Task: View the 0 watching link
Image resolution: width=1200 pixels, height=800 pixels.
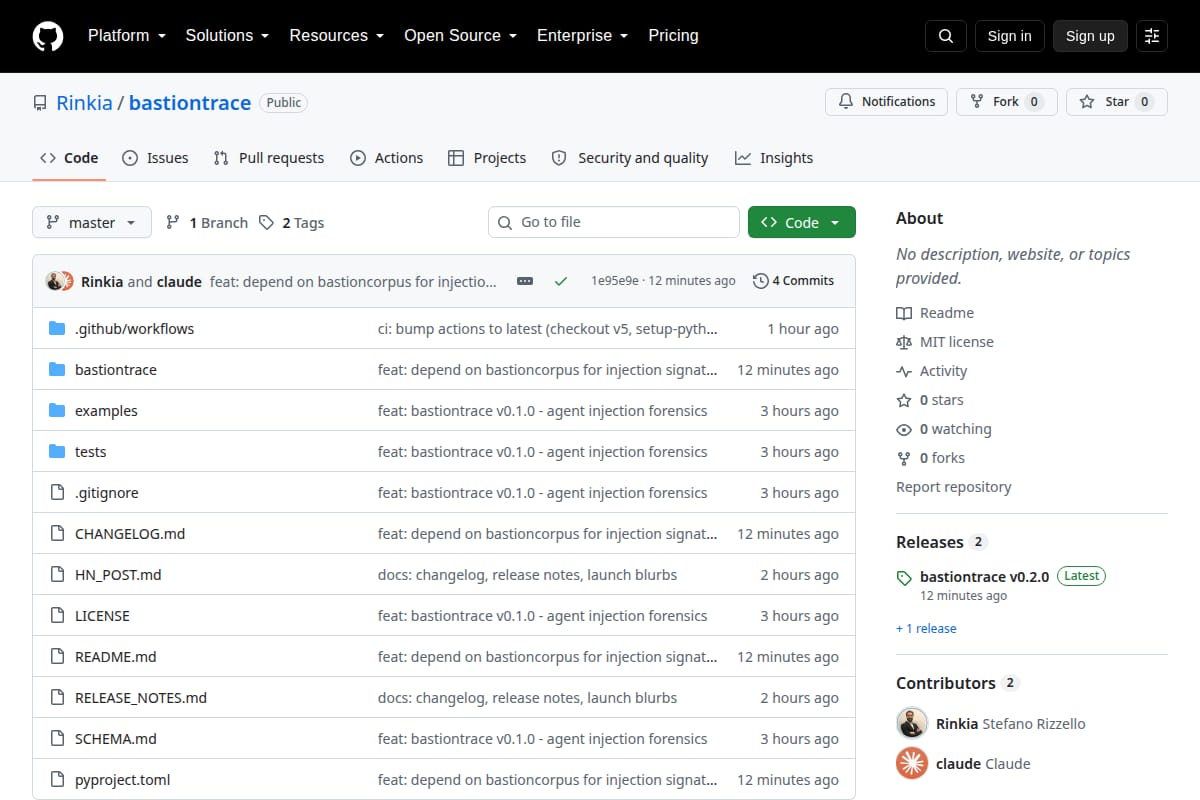Action: tap(944, 429)
